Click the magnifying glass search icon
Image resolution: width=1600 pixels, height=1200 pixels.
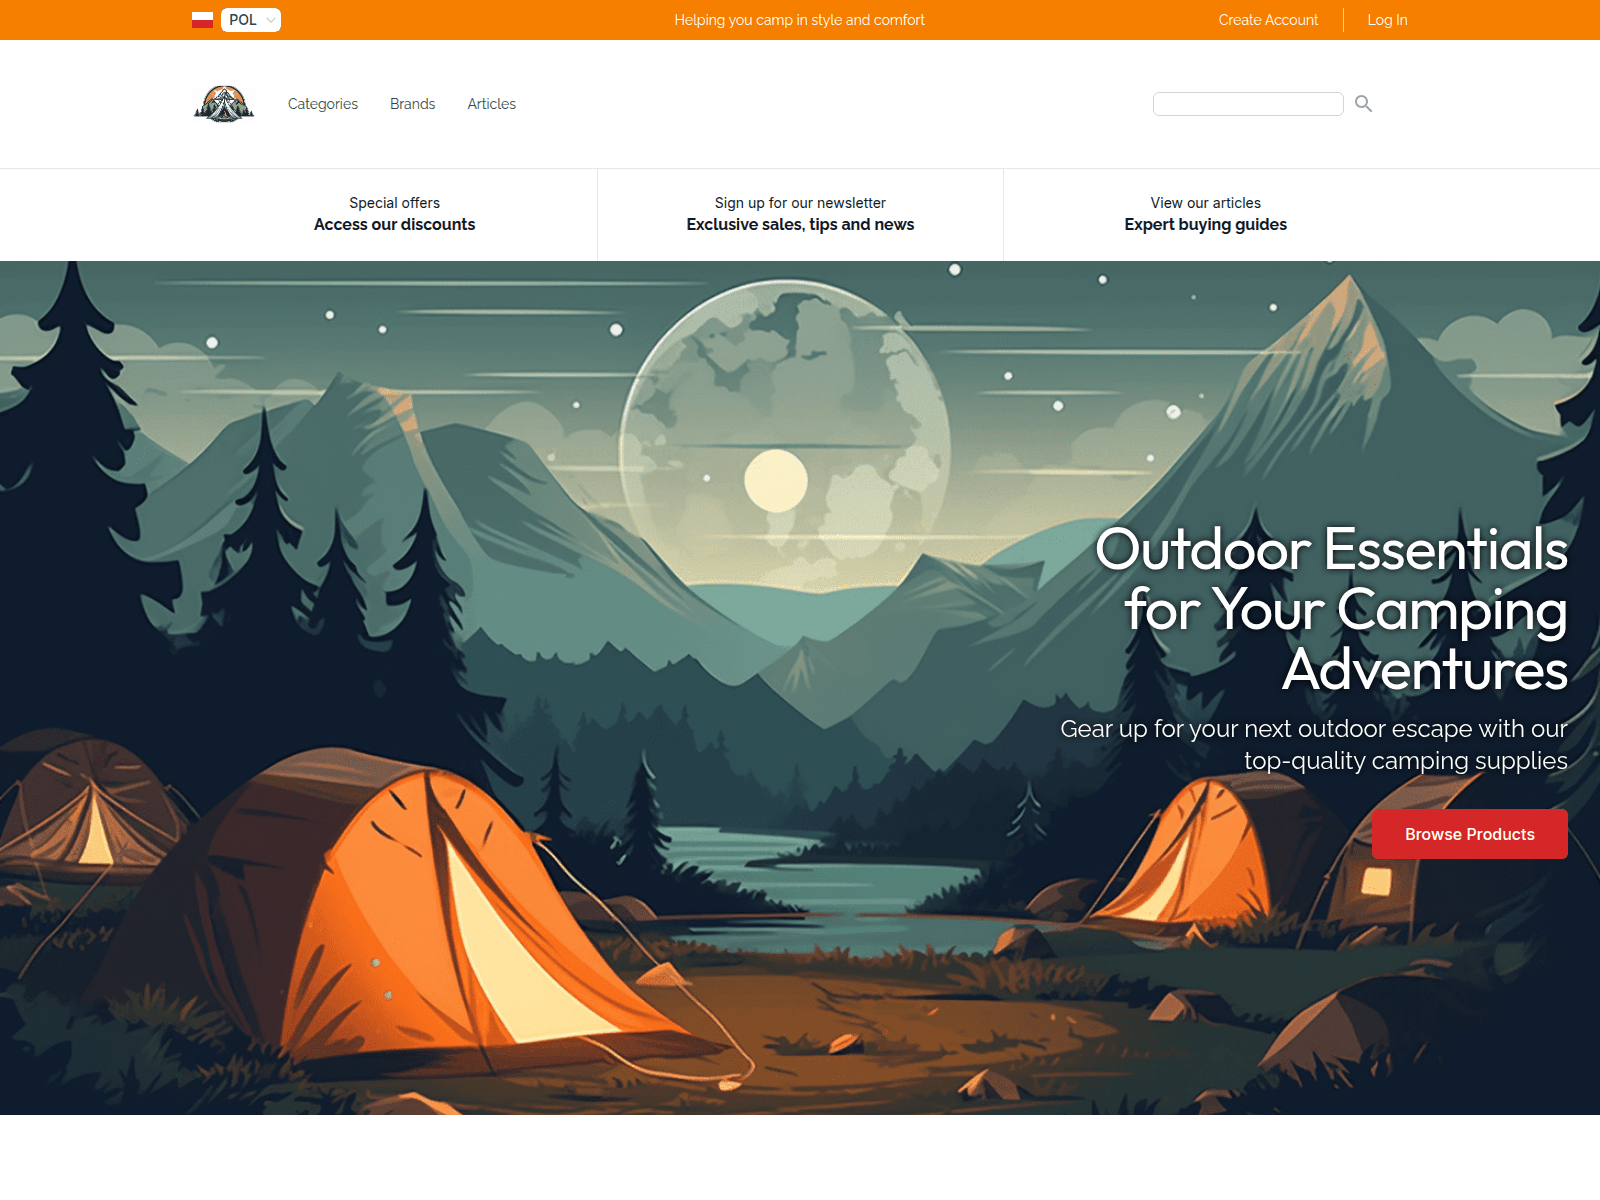click(x=1363, y=103)
